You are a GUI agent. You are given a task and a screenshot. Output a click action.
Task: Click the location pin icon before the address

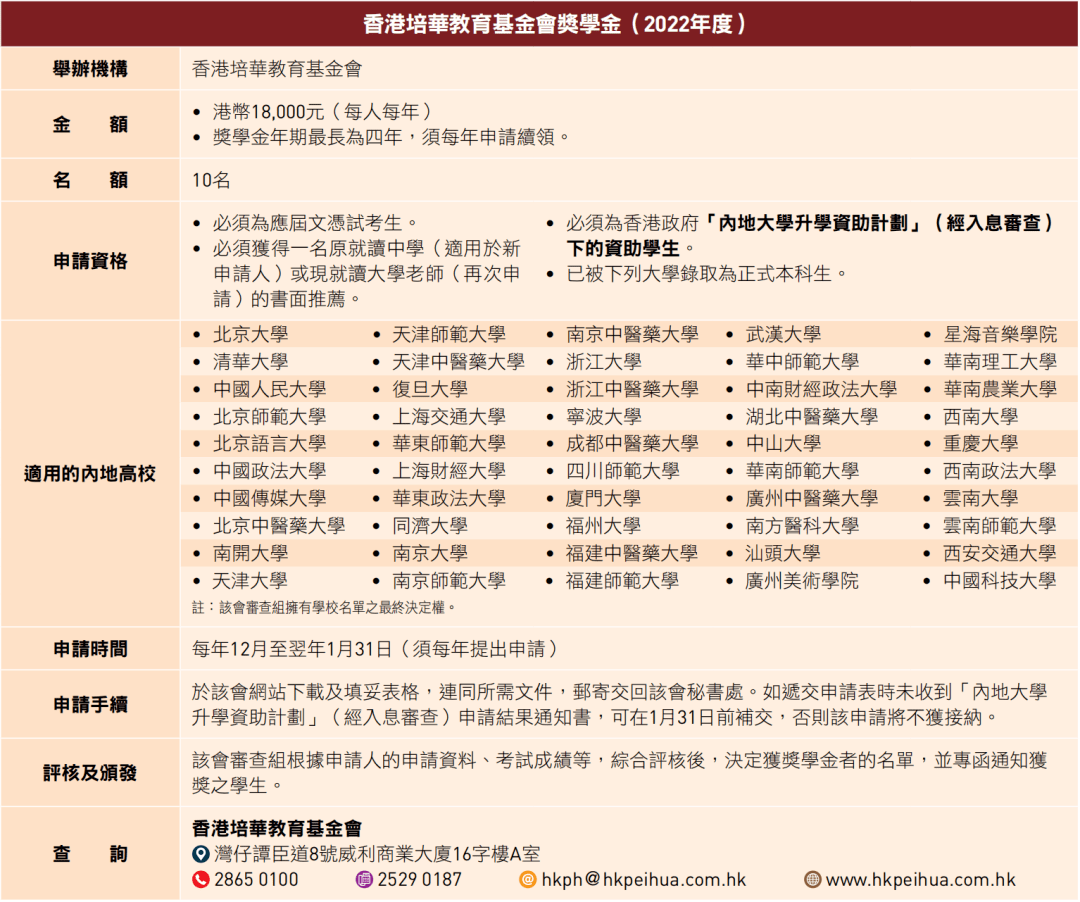tap(200, 854)
